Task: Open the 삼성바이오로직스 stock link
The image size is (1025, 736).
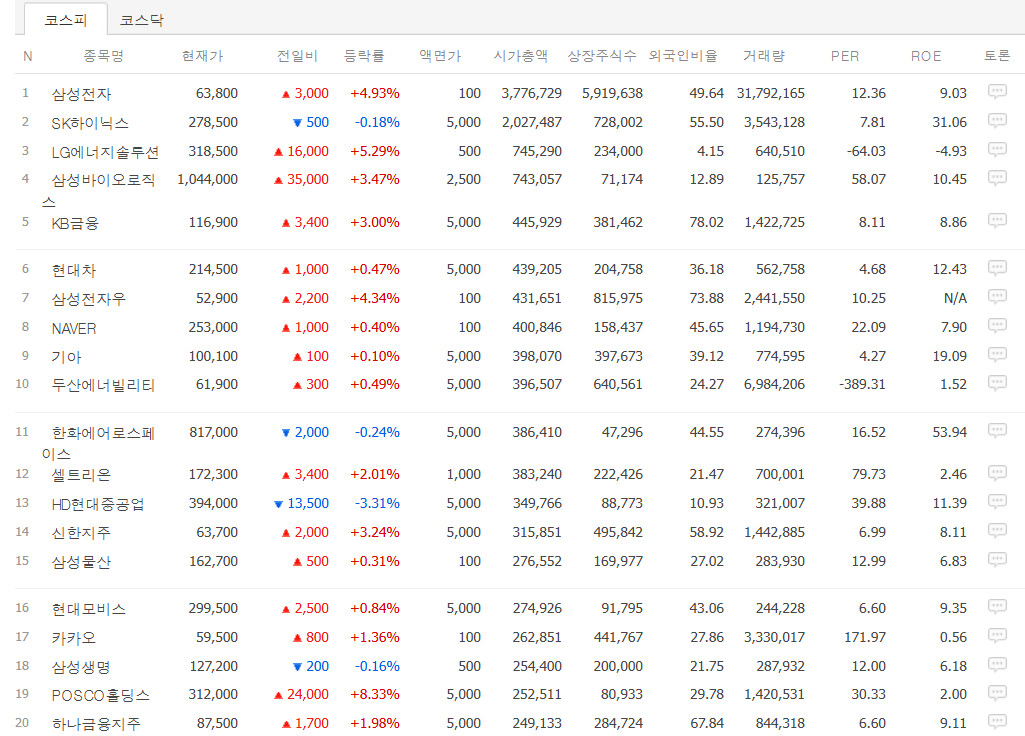Action: click(99, 190)
